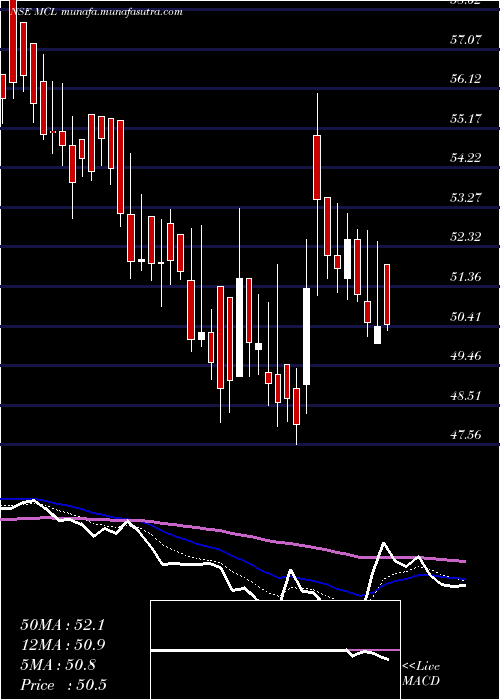500x700 pixels.
Task: Click the 55.17 price axis label
Action: point(465,119)
